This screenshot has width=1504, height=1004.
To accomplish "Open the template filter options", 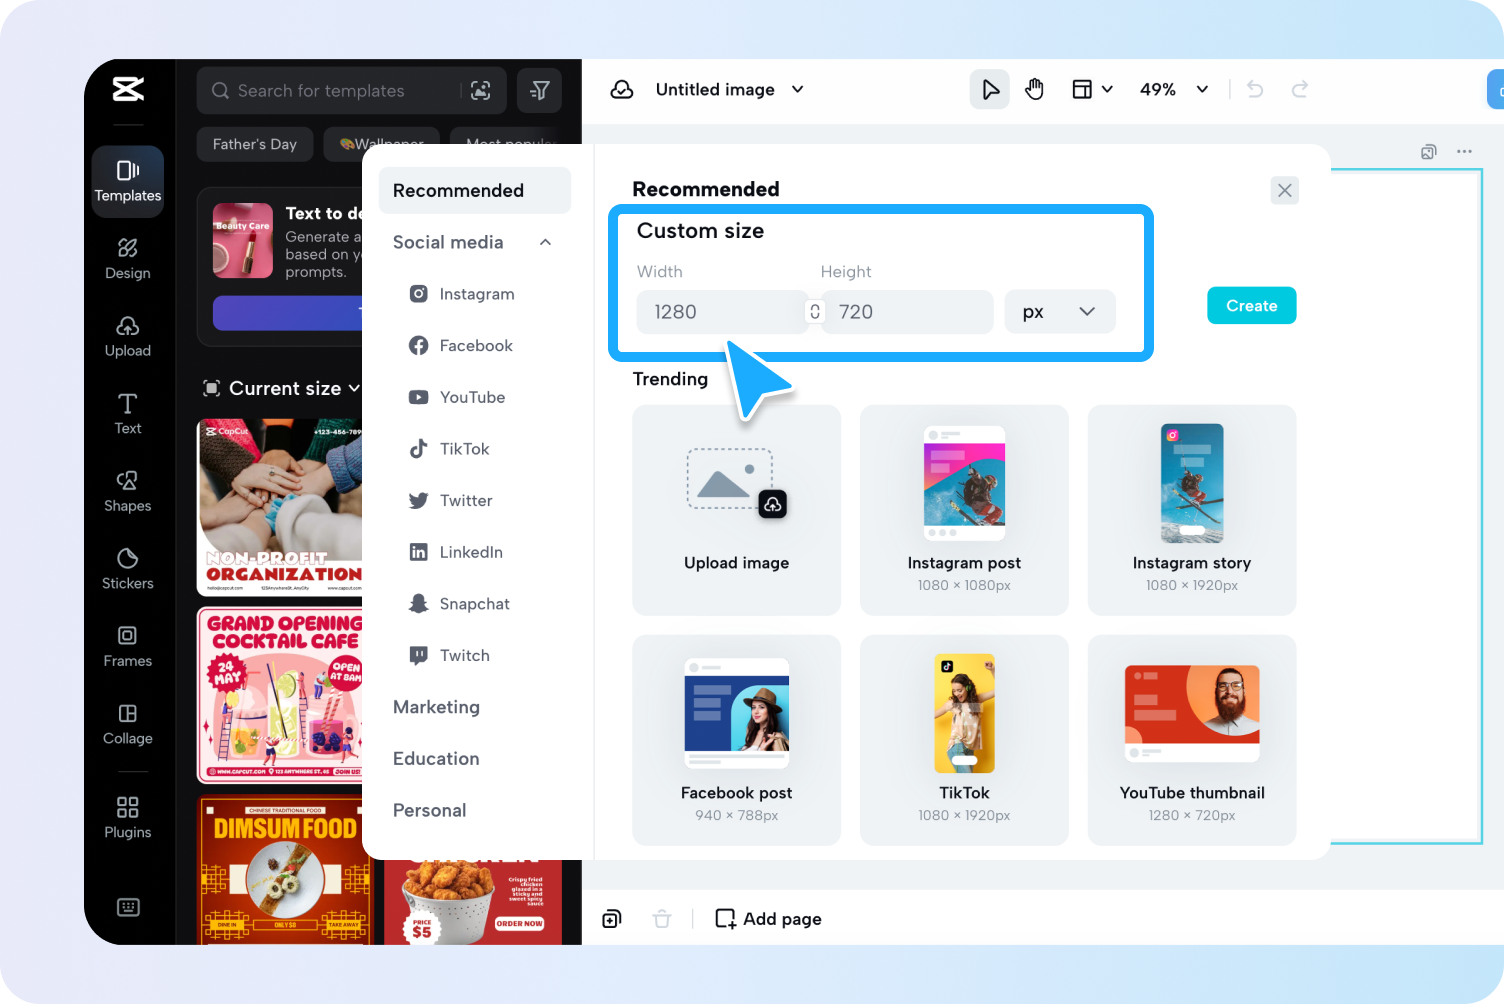I will tap(539, 90).
